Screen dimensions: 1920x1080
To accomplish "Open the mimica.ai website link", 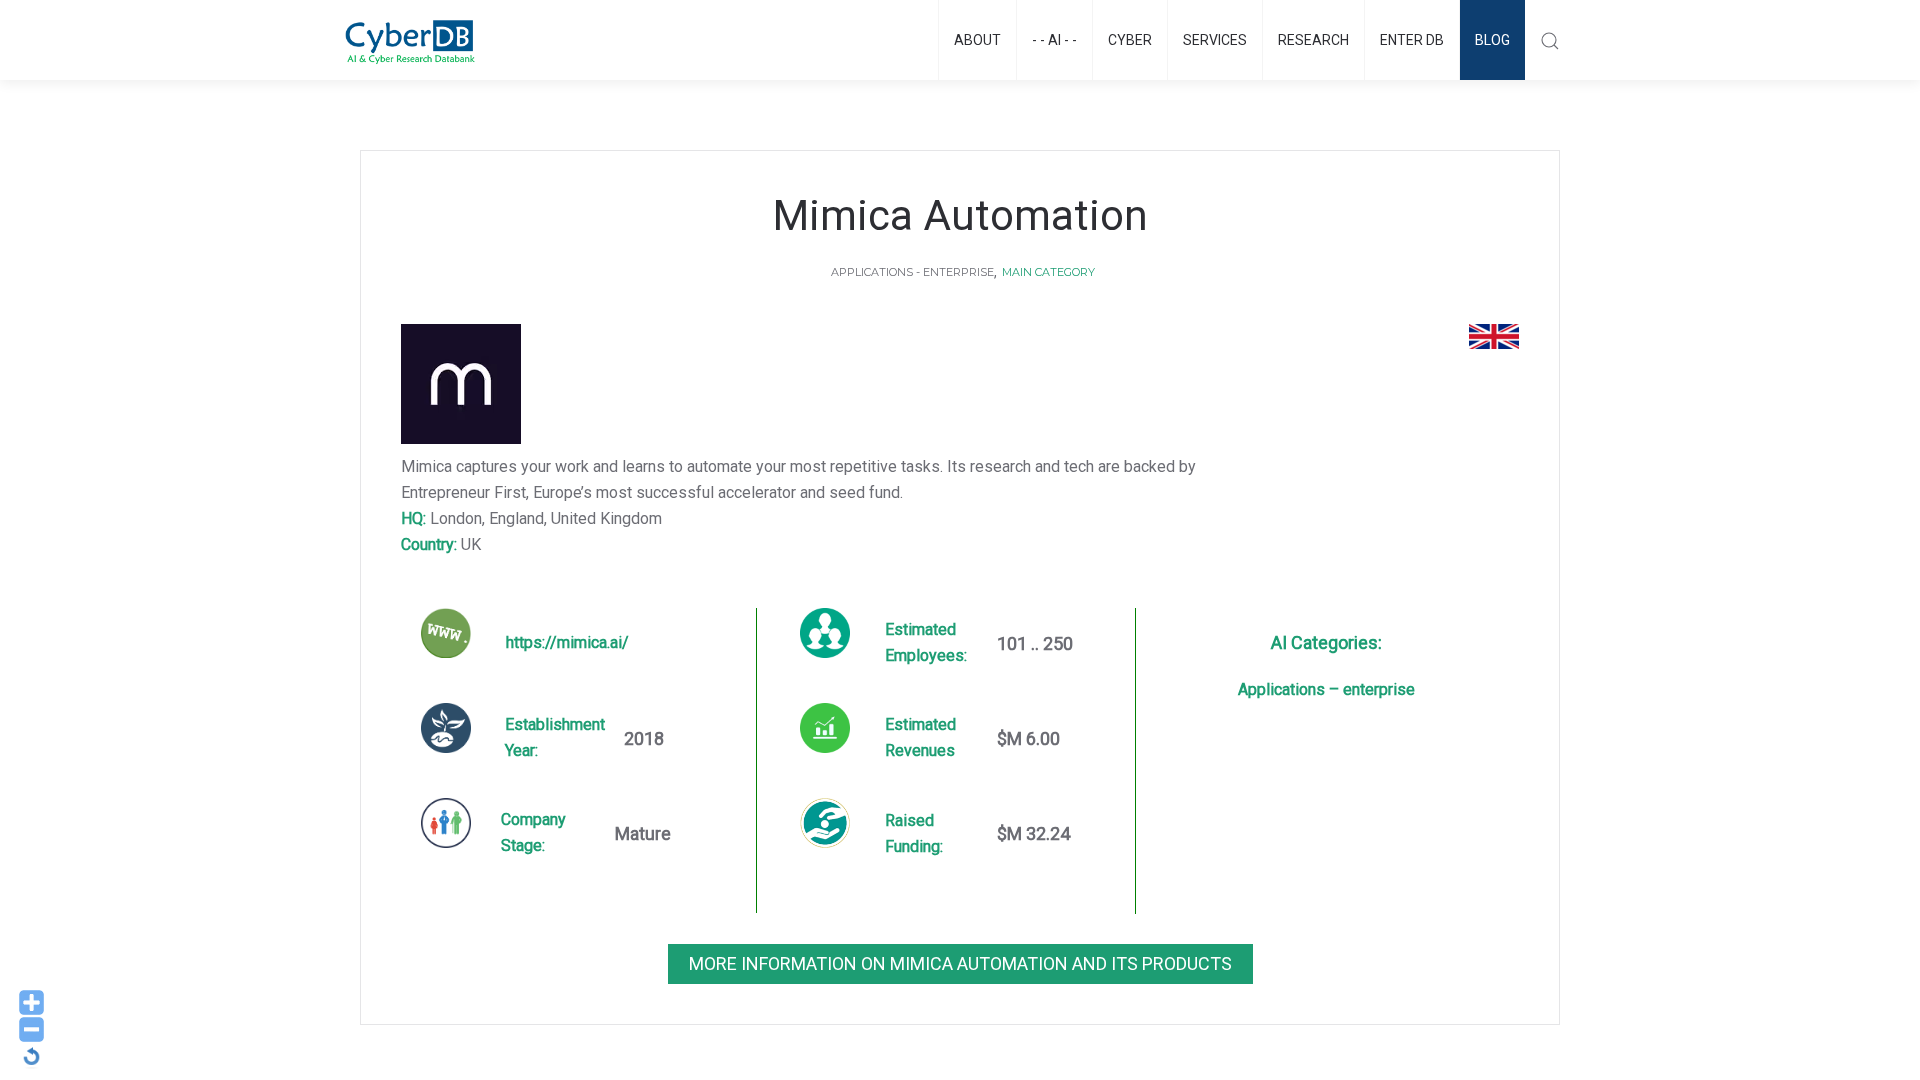I will (566, 643).
